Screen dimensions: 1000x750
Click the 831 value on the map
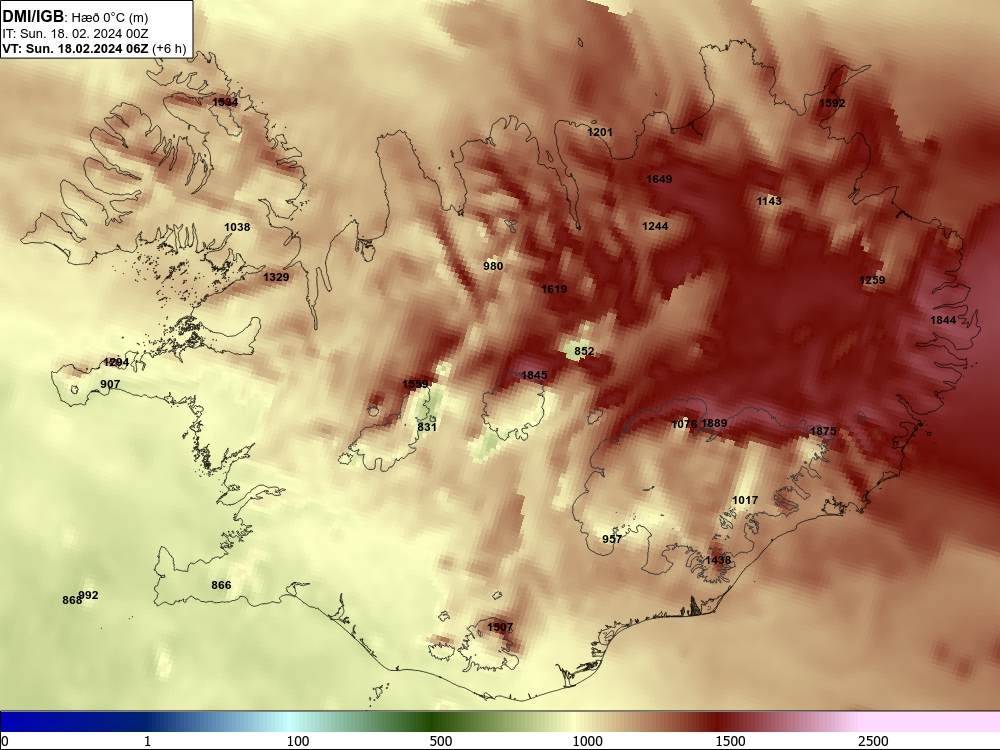(427, 427)
